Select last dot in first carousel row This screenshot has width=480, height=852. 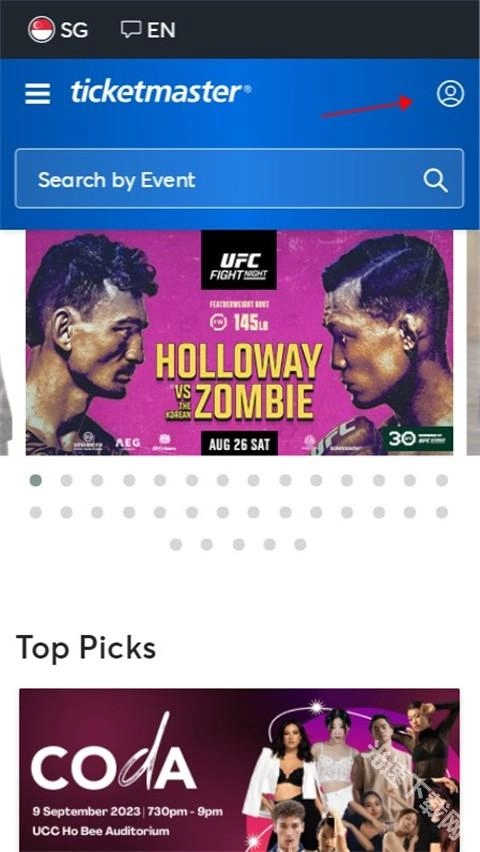[442, 480]
